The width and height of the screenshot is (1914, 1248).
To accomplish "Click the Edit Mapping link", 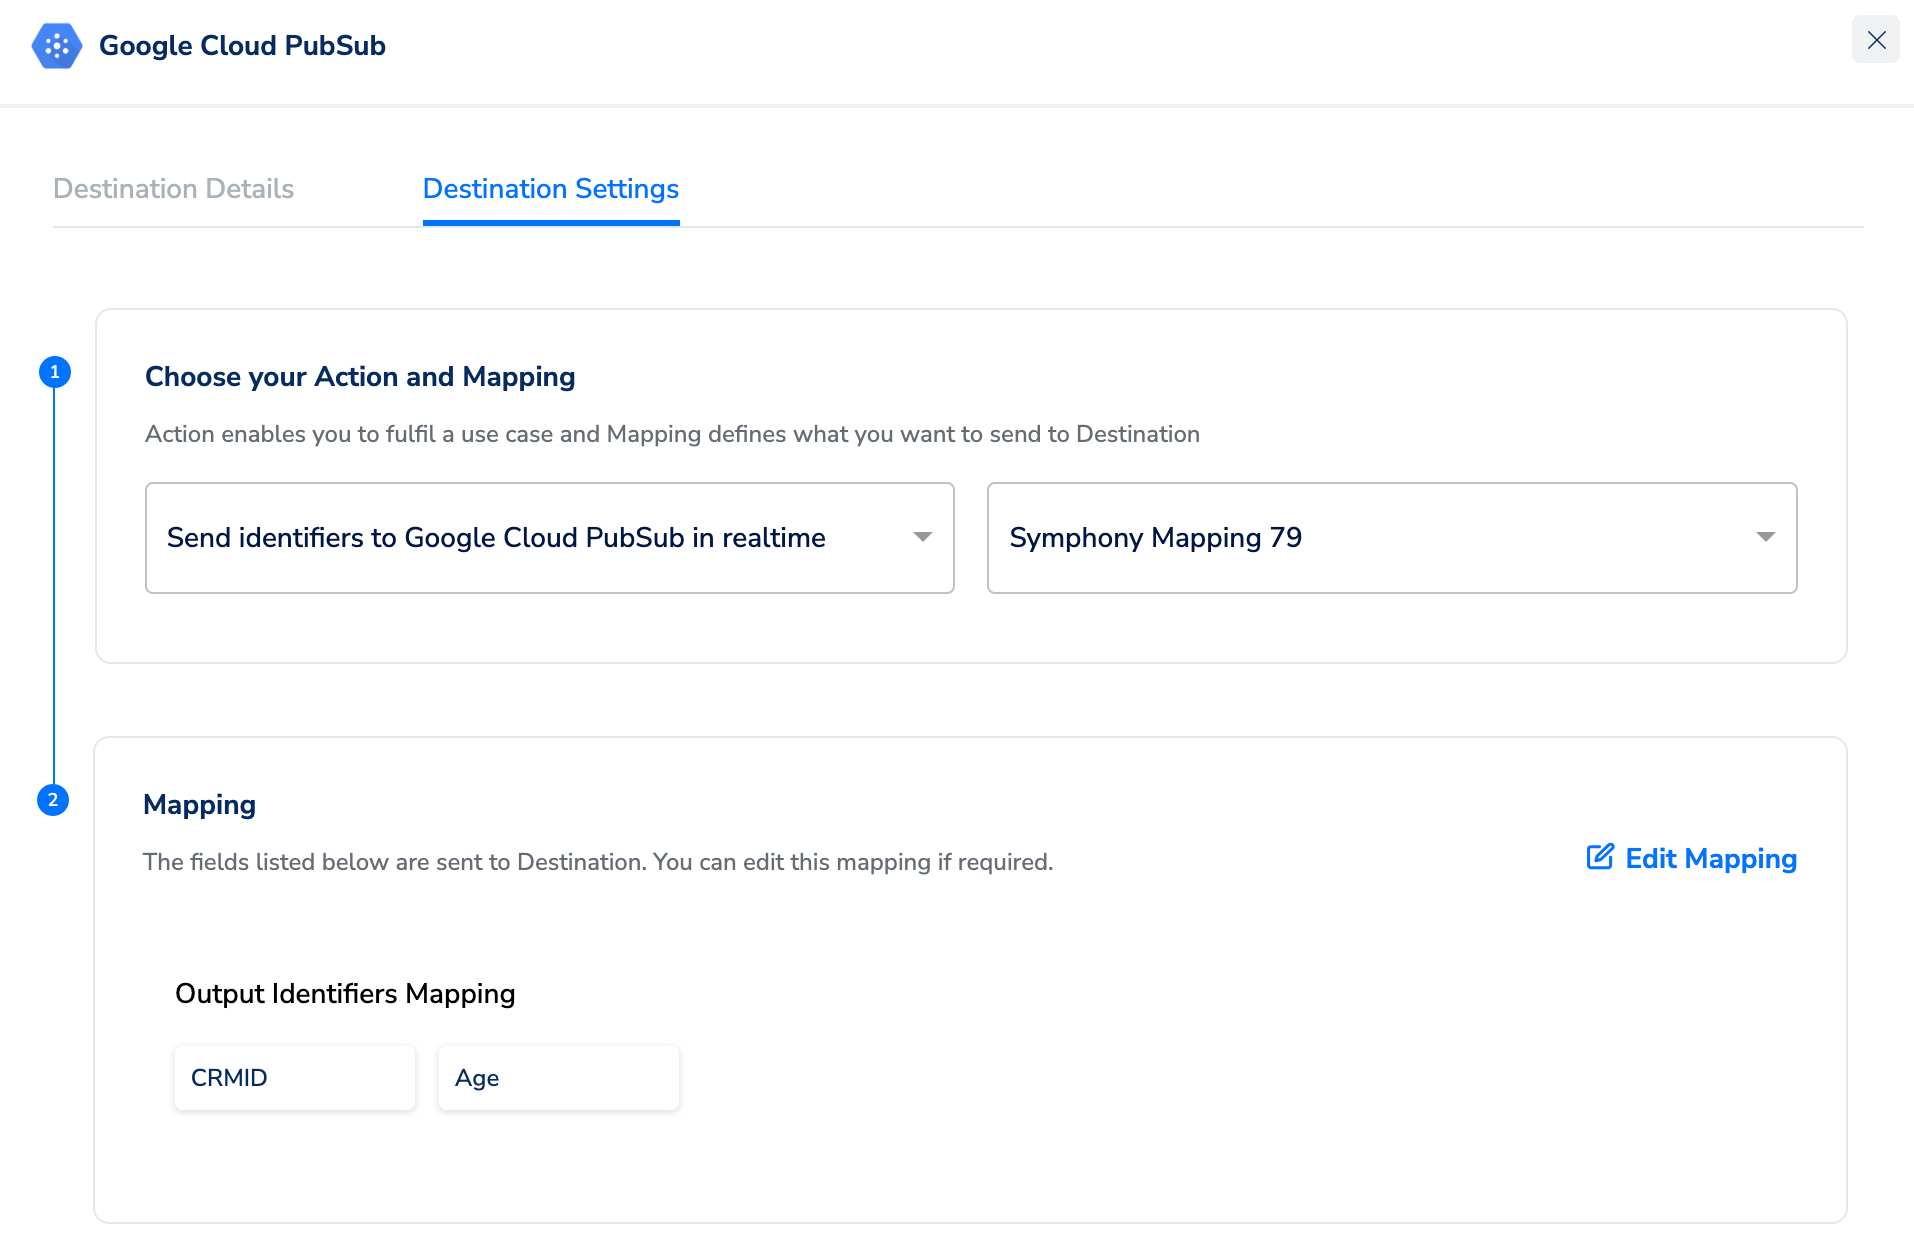I will pyautogui.click(x=1692, y=858).
